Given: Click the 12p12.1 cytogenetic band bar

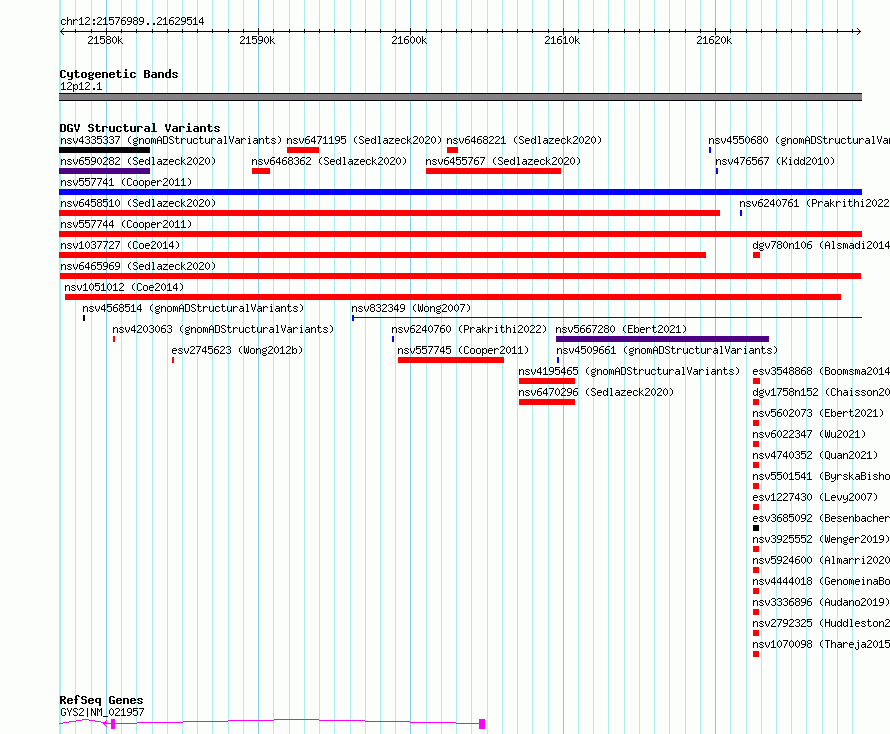Looking at the screenshot, I should (x=460, y=97).
